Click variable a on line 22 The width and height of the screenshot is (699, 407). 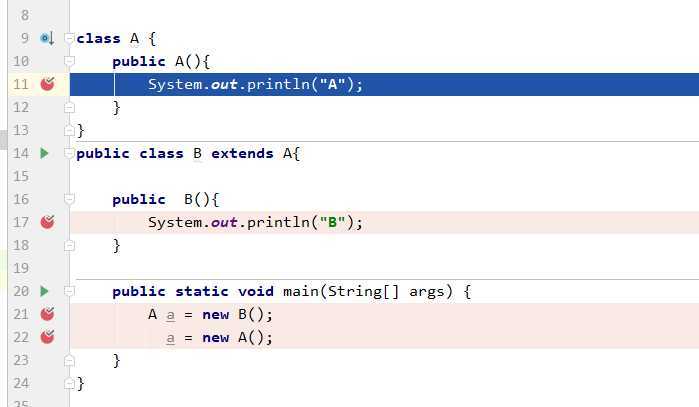tap(170, 338)
